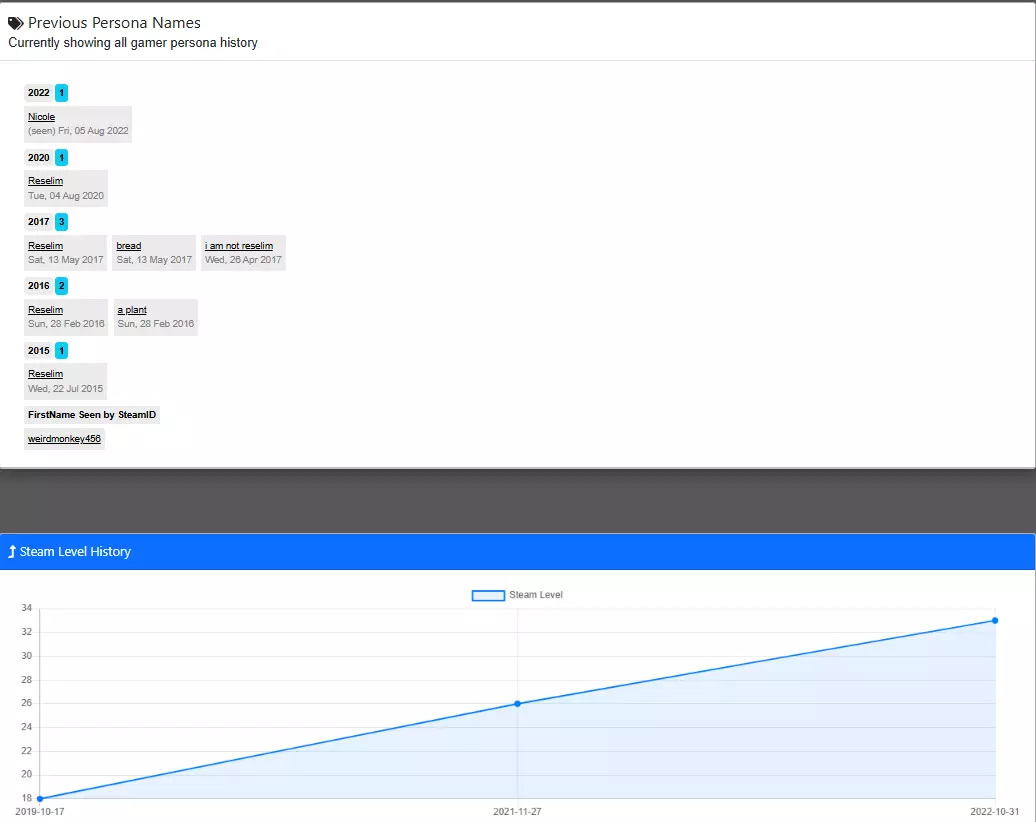This screenshot has width=1036, height=822.
Task: Open the Nicole persona name link
Action: 41,117
